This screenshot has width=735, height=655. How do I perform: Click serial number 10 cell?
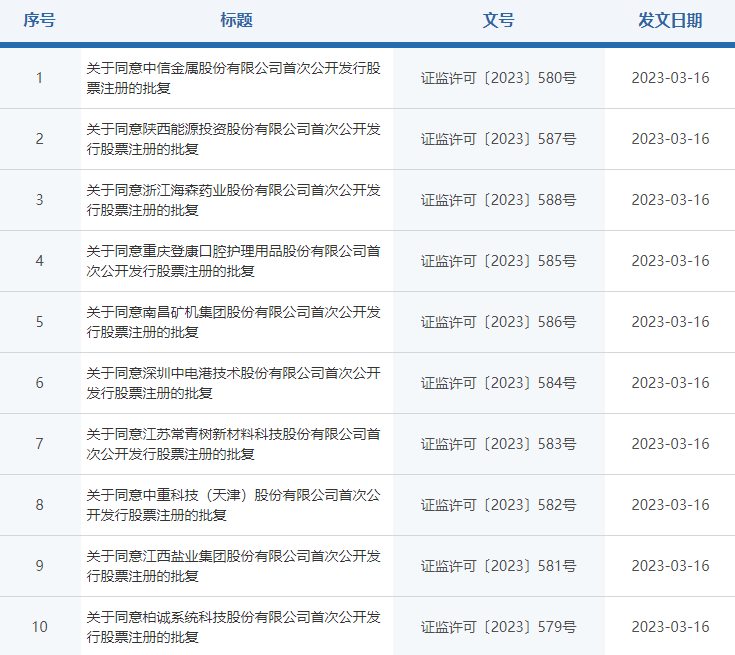click(x=39, y=626)
